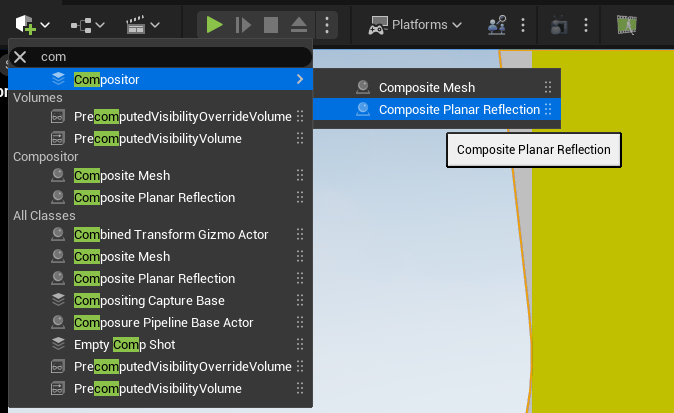Open the Blueprints dropdown icon
The image size is (674, 413).
[x=89, y=24]
